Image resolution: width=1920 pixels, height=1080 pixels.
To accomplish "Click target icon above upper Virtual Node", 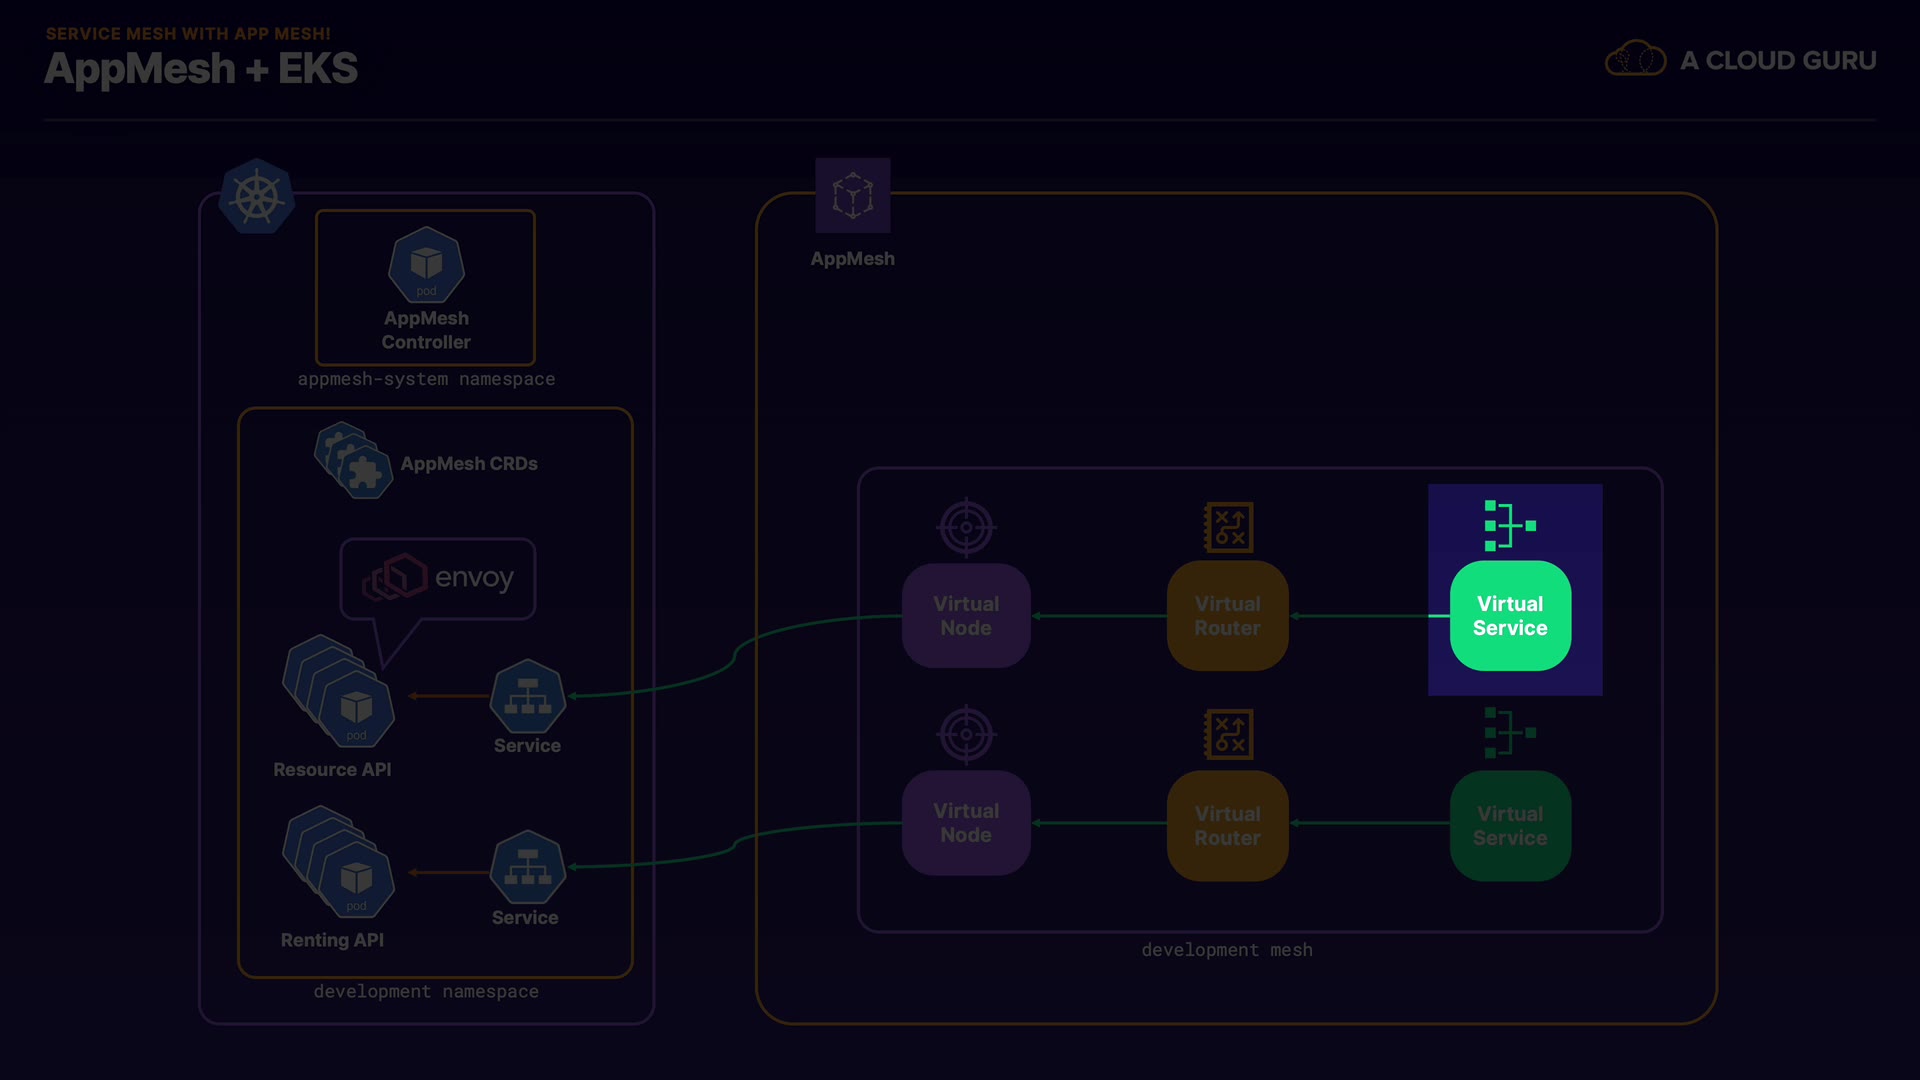I will 966,527.
